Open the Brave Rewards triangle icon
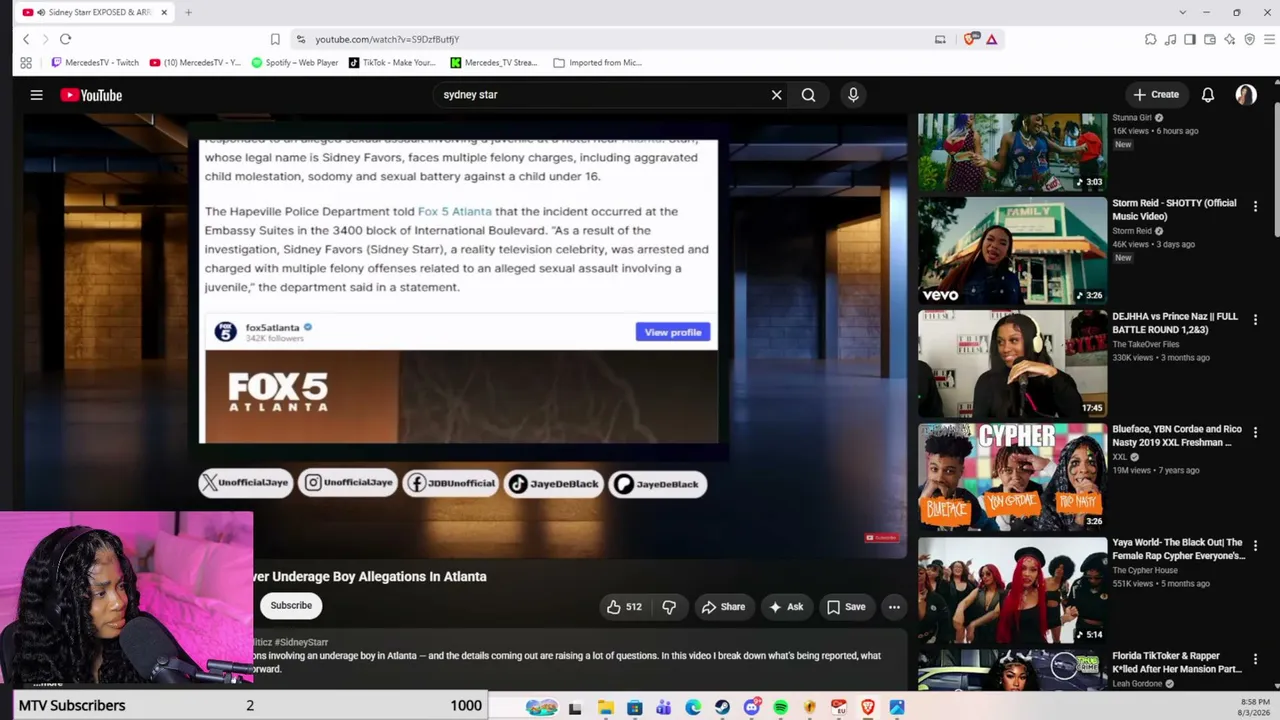 [991, 39]
